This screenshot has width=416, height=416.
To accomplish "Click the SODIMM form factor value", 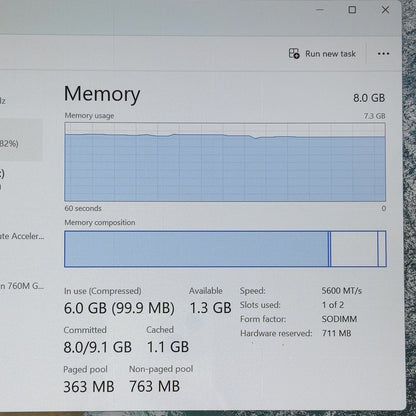I will 339,319.
